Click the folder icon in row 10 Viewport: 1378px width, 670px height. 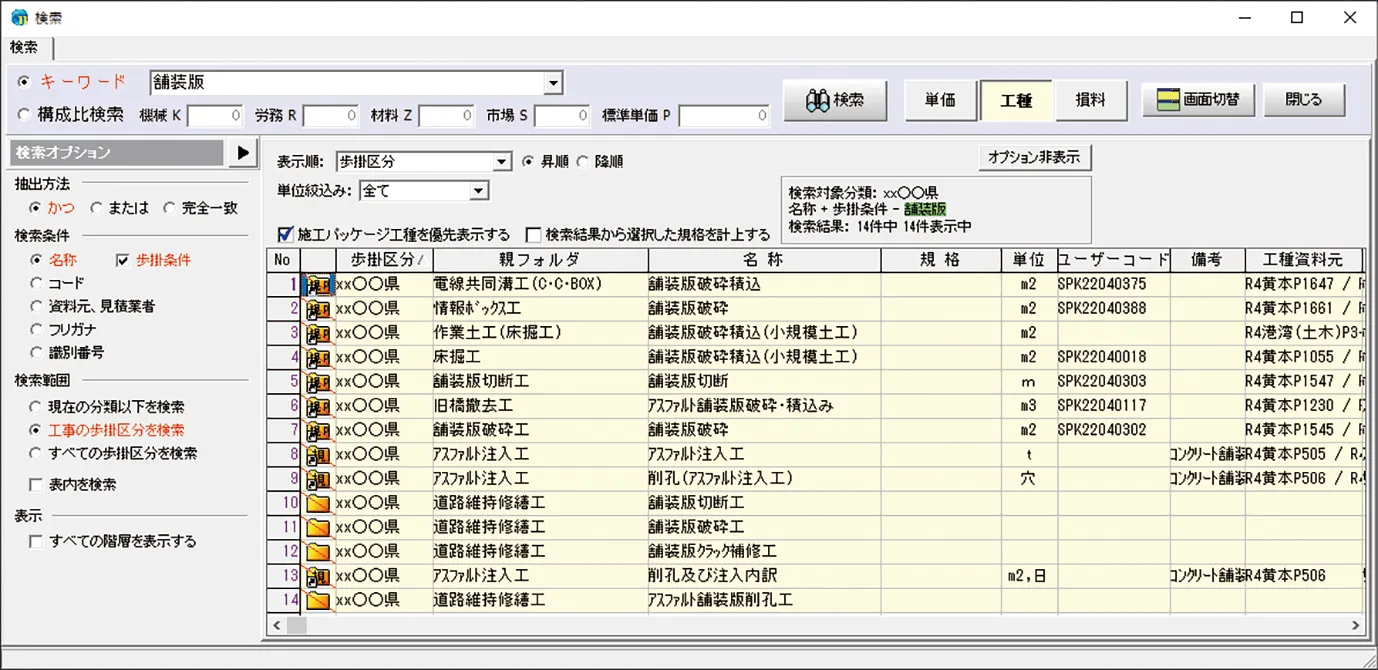click(318, 502)
